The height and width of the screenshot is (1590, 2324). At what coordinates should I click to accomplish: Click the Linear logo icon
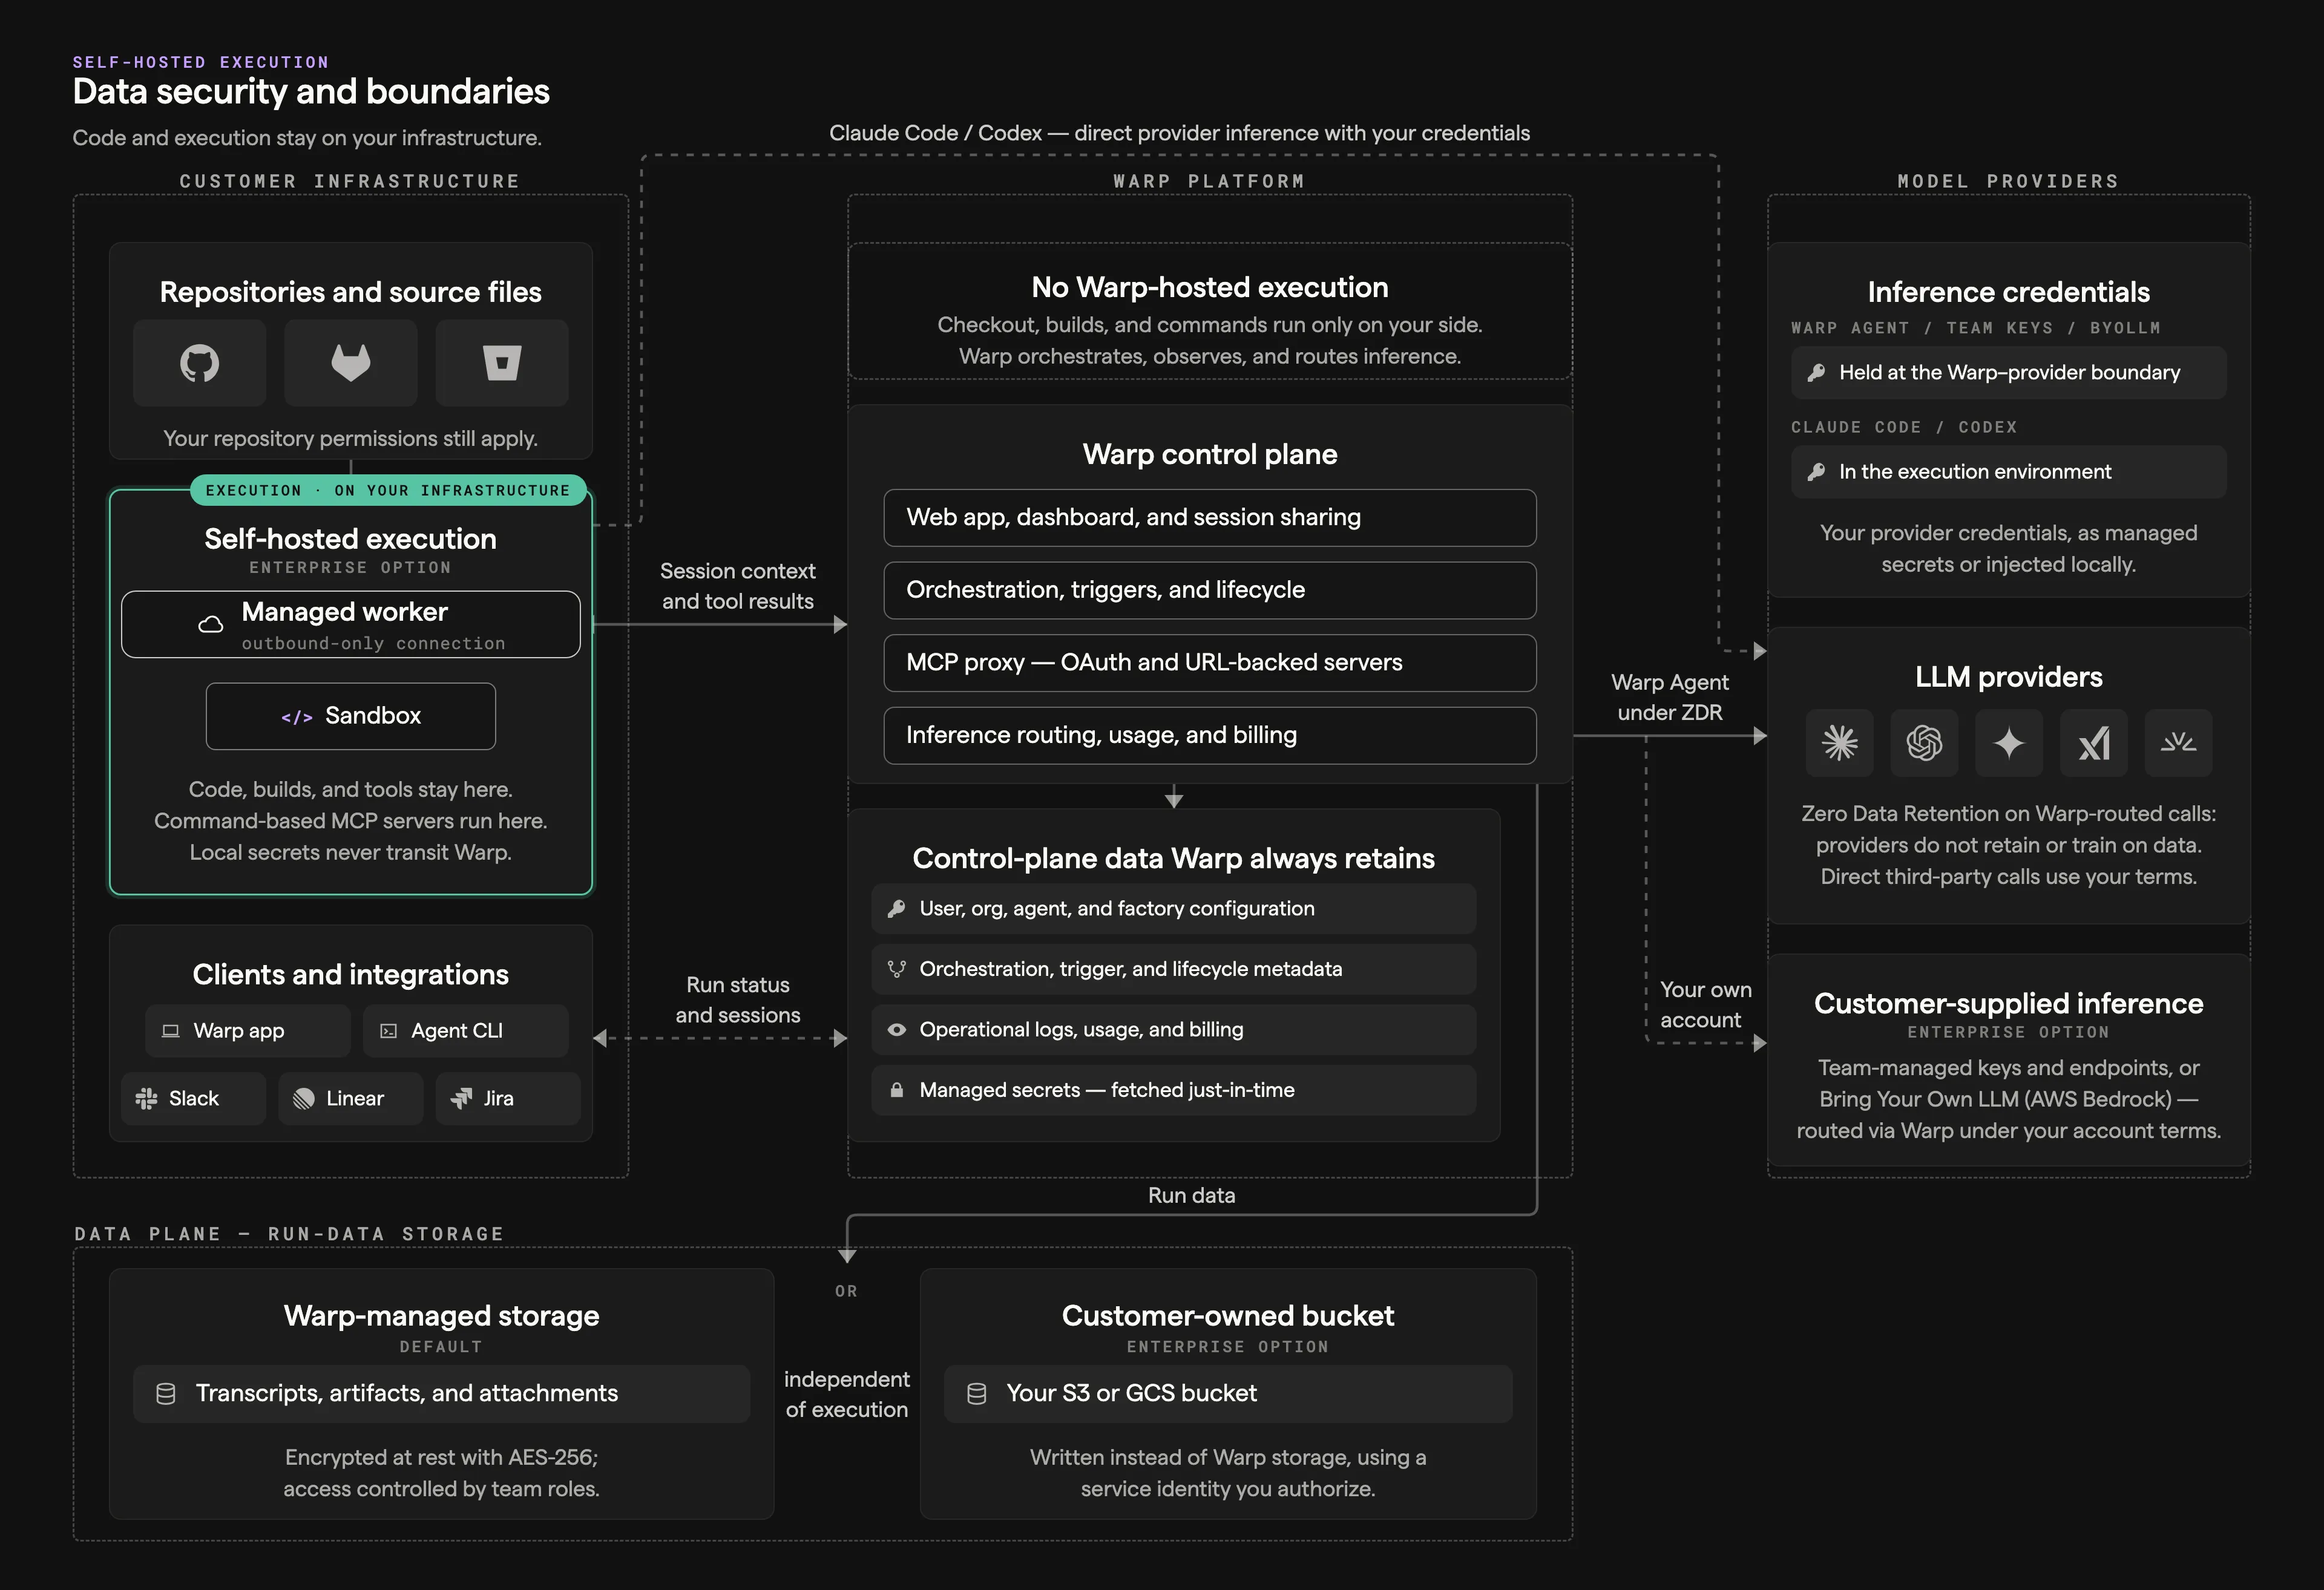(304, 1099)
